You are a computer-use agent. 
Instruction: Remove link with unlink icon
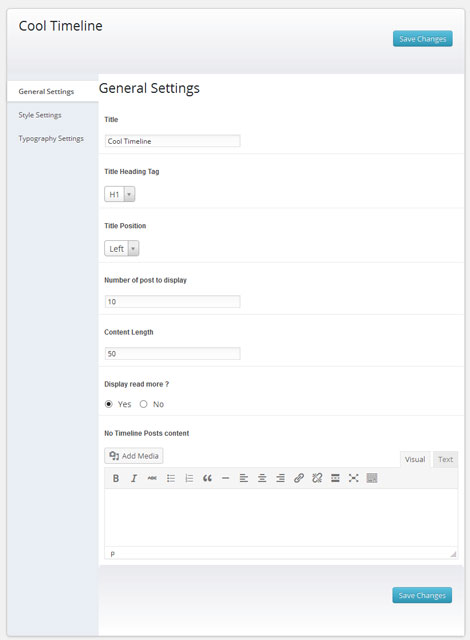tap(317, 478)
